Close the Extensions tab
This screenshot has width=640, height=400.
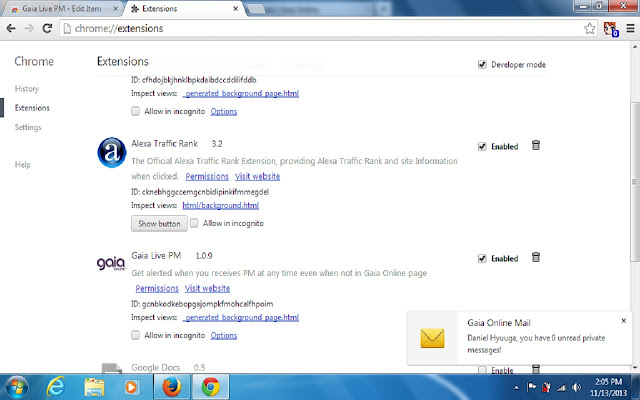coord(236,9)
